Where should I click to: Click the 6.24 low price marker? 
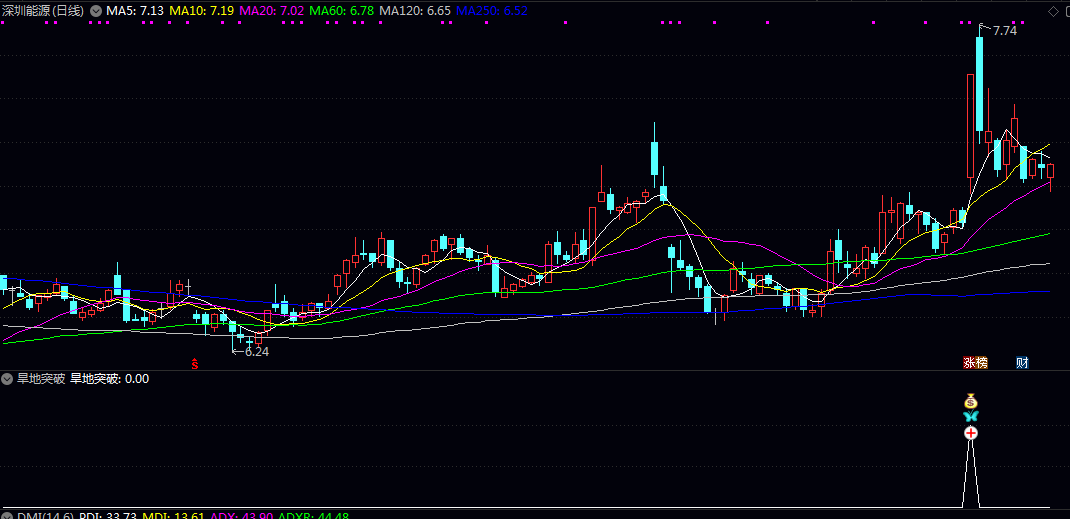pos(256,351)
